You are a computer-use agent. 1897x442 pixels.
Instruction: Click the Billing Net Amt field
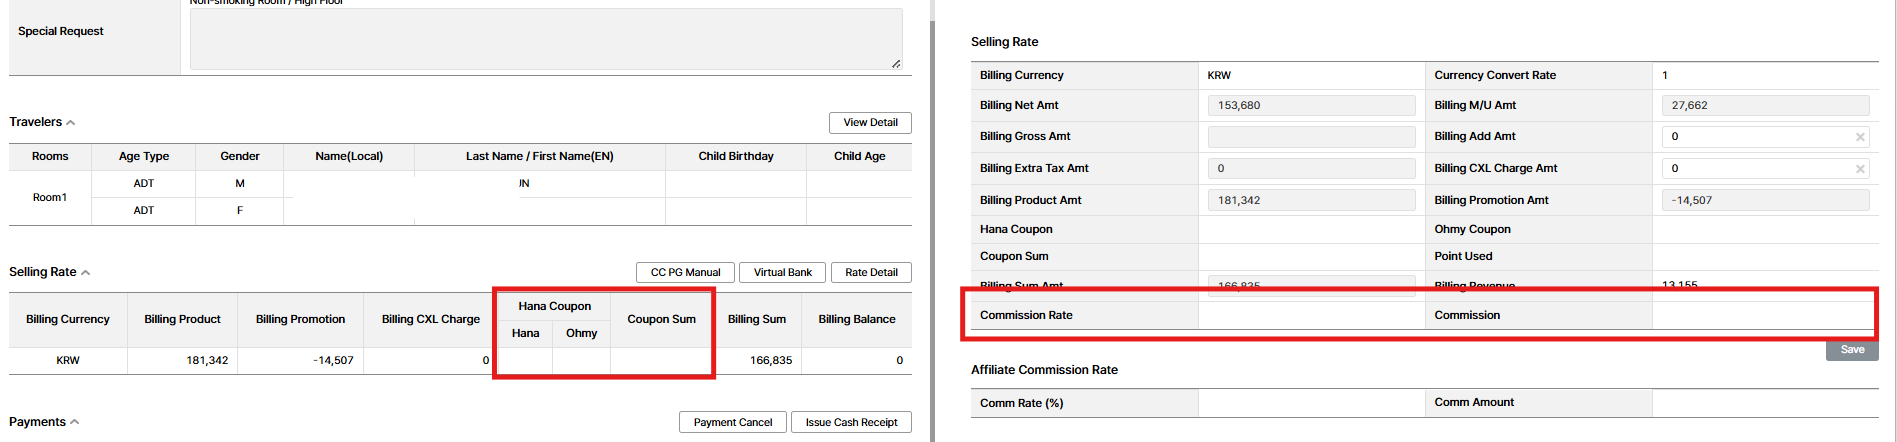[x=1311, y=106]
